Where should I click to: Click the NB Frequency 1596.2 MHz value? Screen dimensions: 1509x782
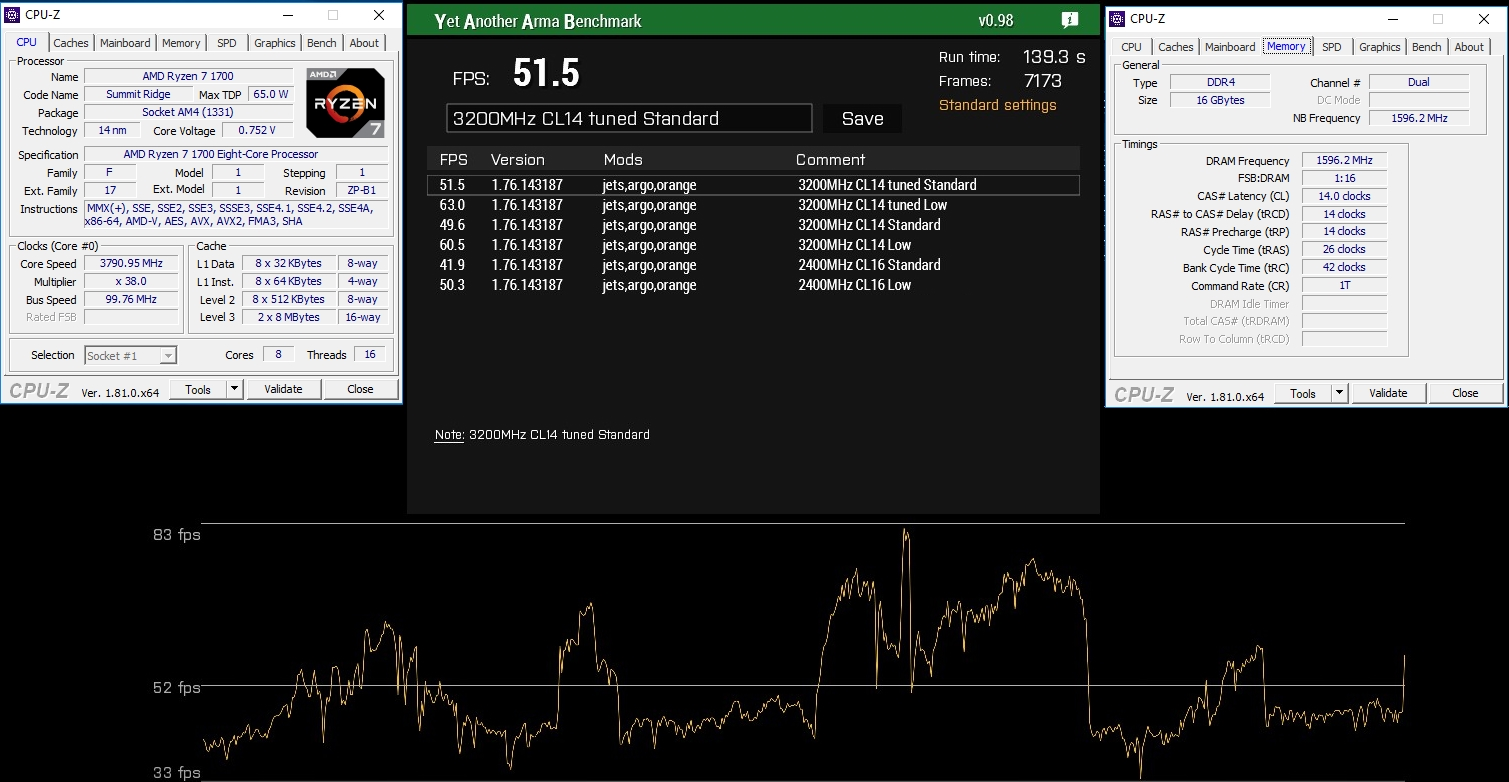[x=1418, y=118]
